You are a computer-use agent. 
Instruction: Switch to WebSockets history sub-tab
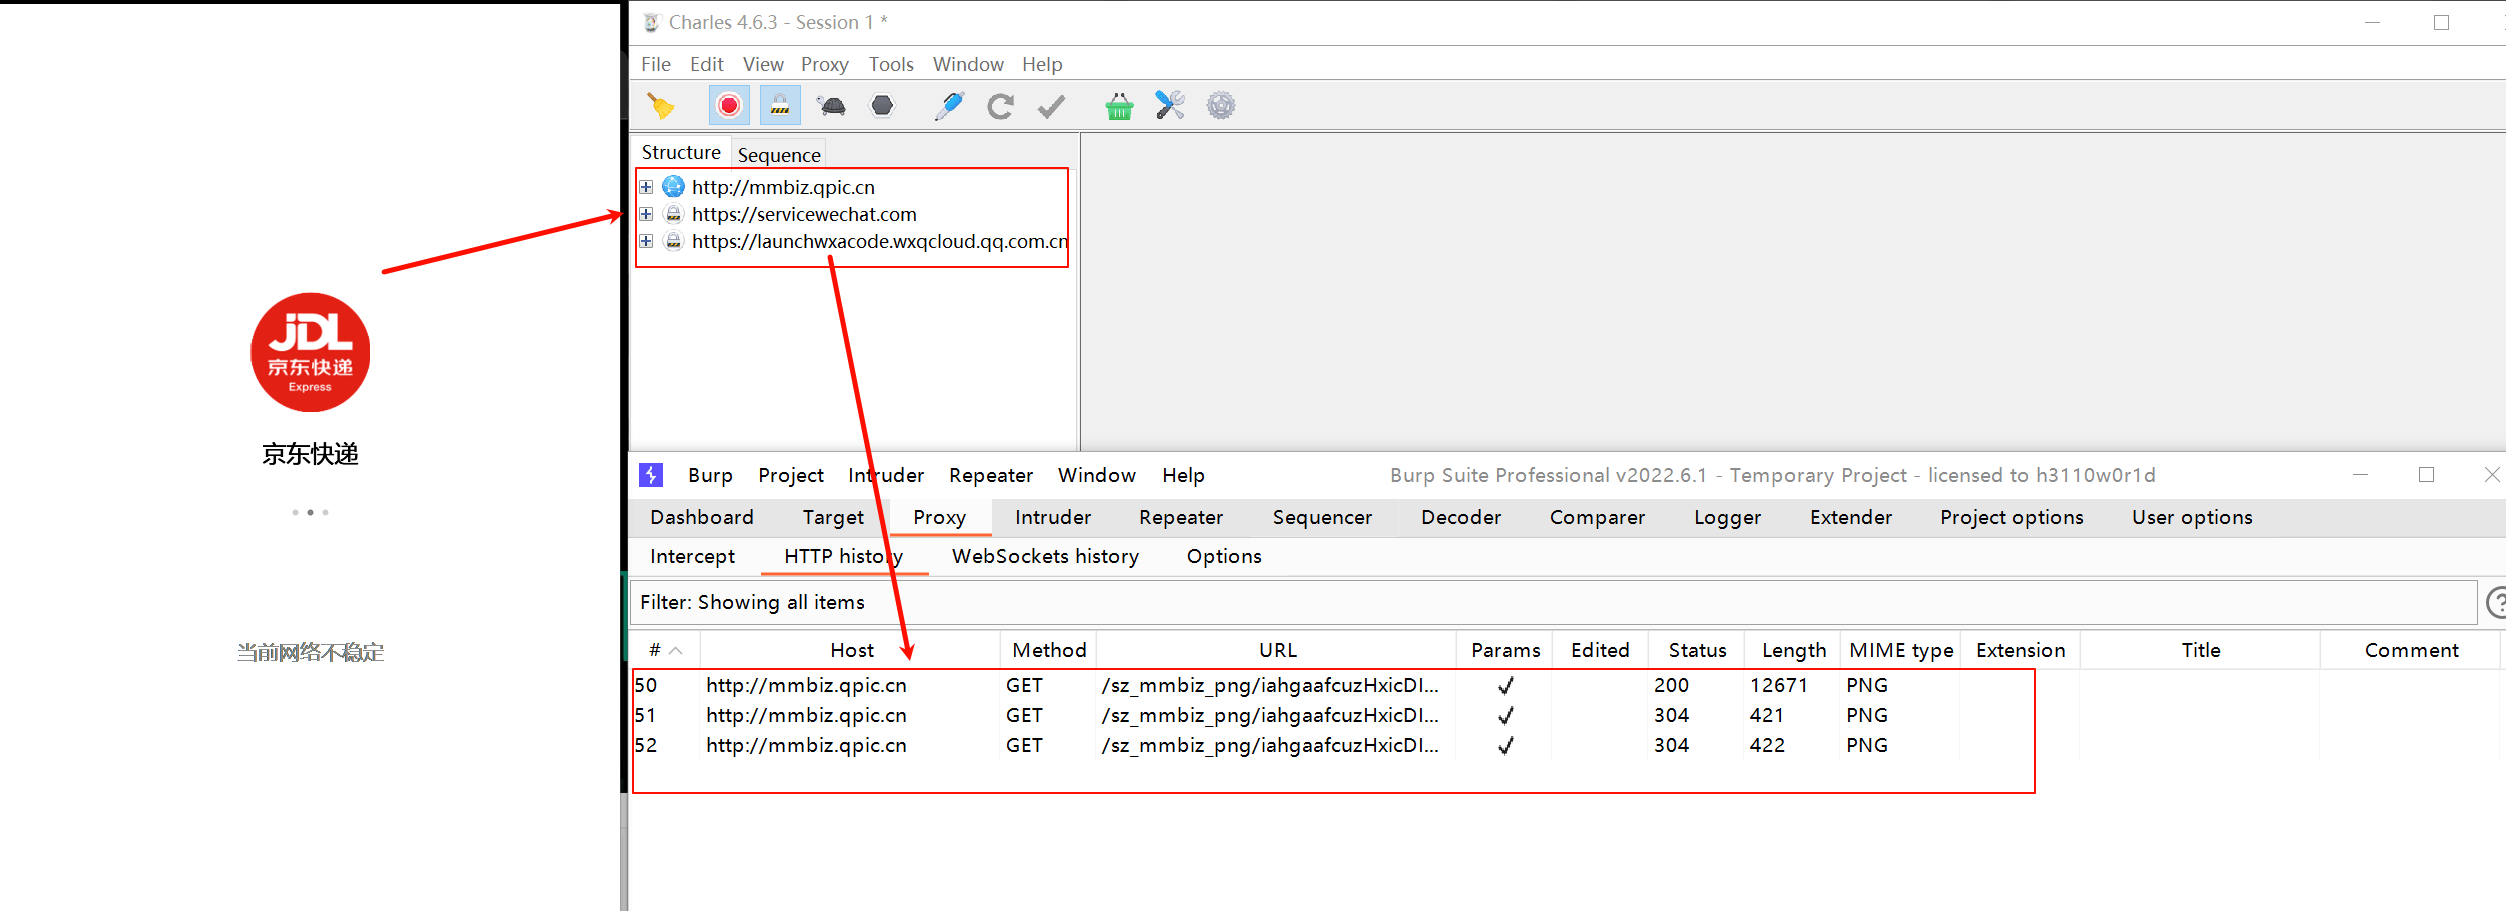[x=1045, y=556]
